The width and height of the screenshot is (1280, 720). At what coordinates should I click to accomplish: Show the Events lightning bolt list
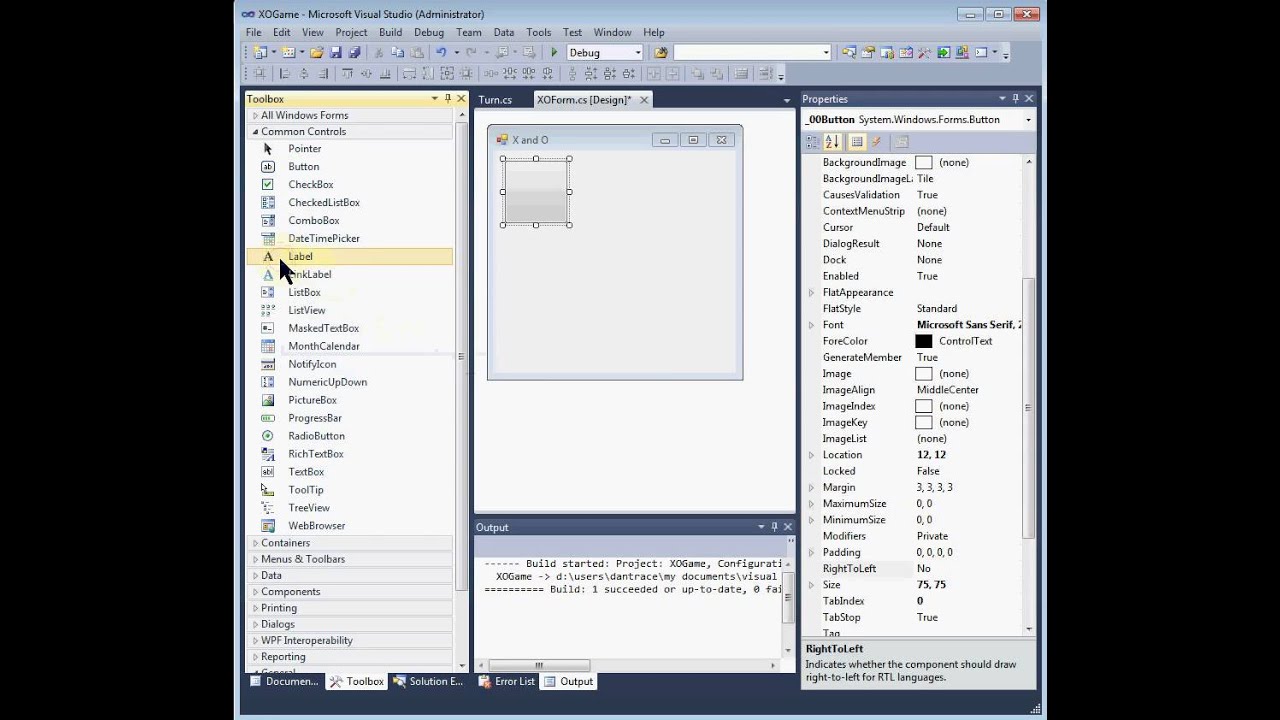tap(877, 142)
